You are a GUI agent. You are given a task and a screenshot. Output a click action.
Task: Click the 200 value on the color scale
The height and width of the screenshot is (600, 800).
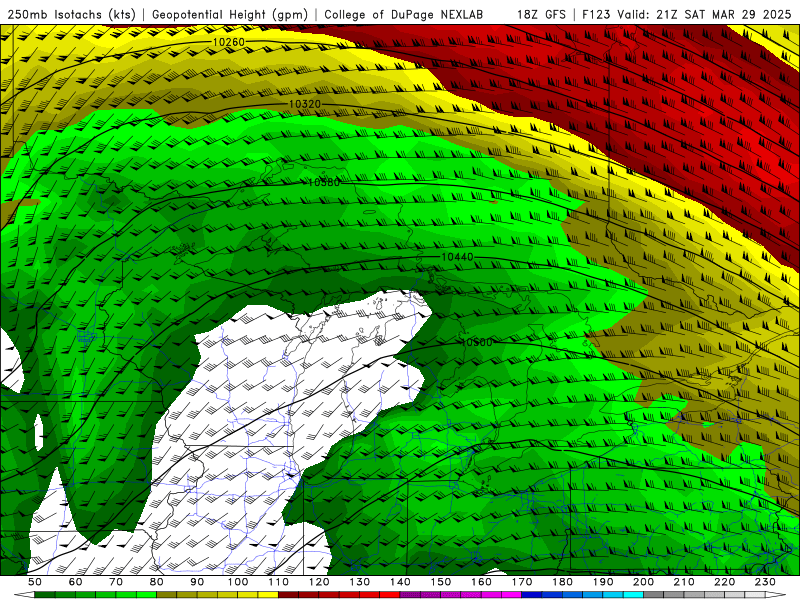click(643, 582)
